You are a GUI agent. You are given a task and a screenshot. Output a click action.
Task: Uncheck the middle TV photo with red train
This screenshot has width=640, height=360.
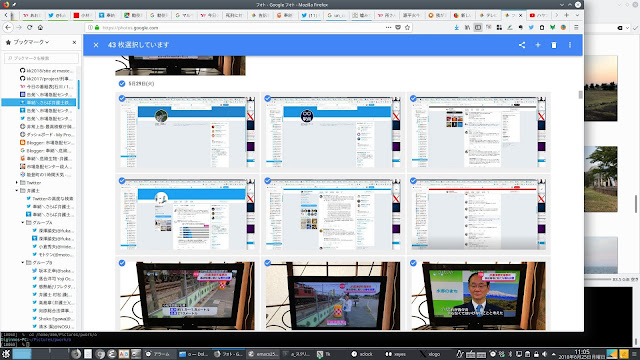pos(268,263)
